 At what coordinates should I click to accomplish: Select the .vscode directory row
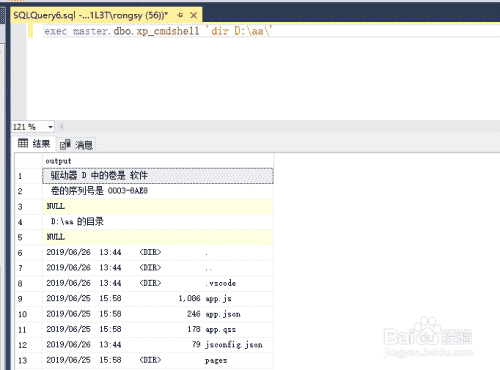(158, 283)
